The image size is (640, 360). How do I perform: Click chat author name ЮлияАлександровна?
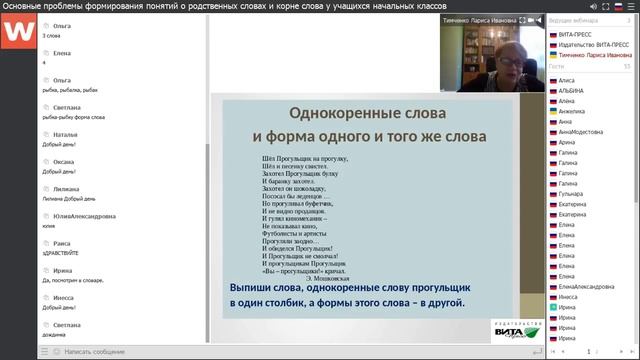[x=84, y=216]
